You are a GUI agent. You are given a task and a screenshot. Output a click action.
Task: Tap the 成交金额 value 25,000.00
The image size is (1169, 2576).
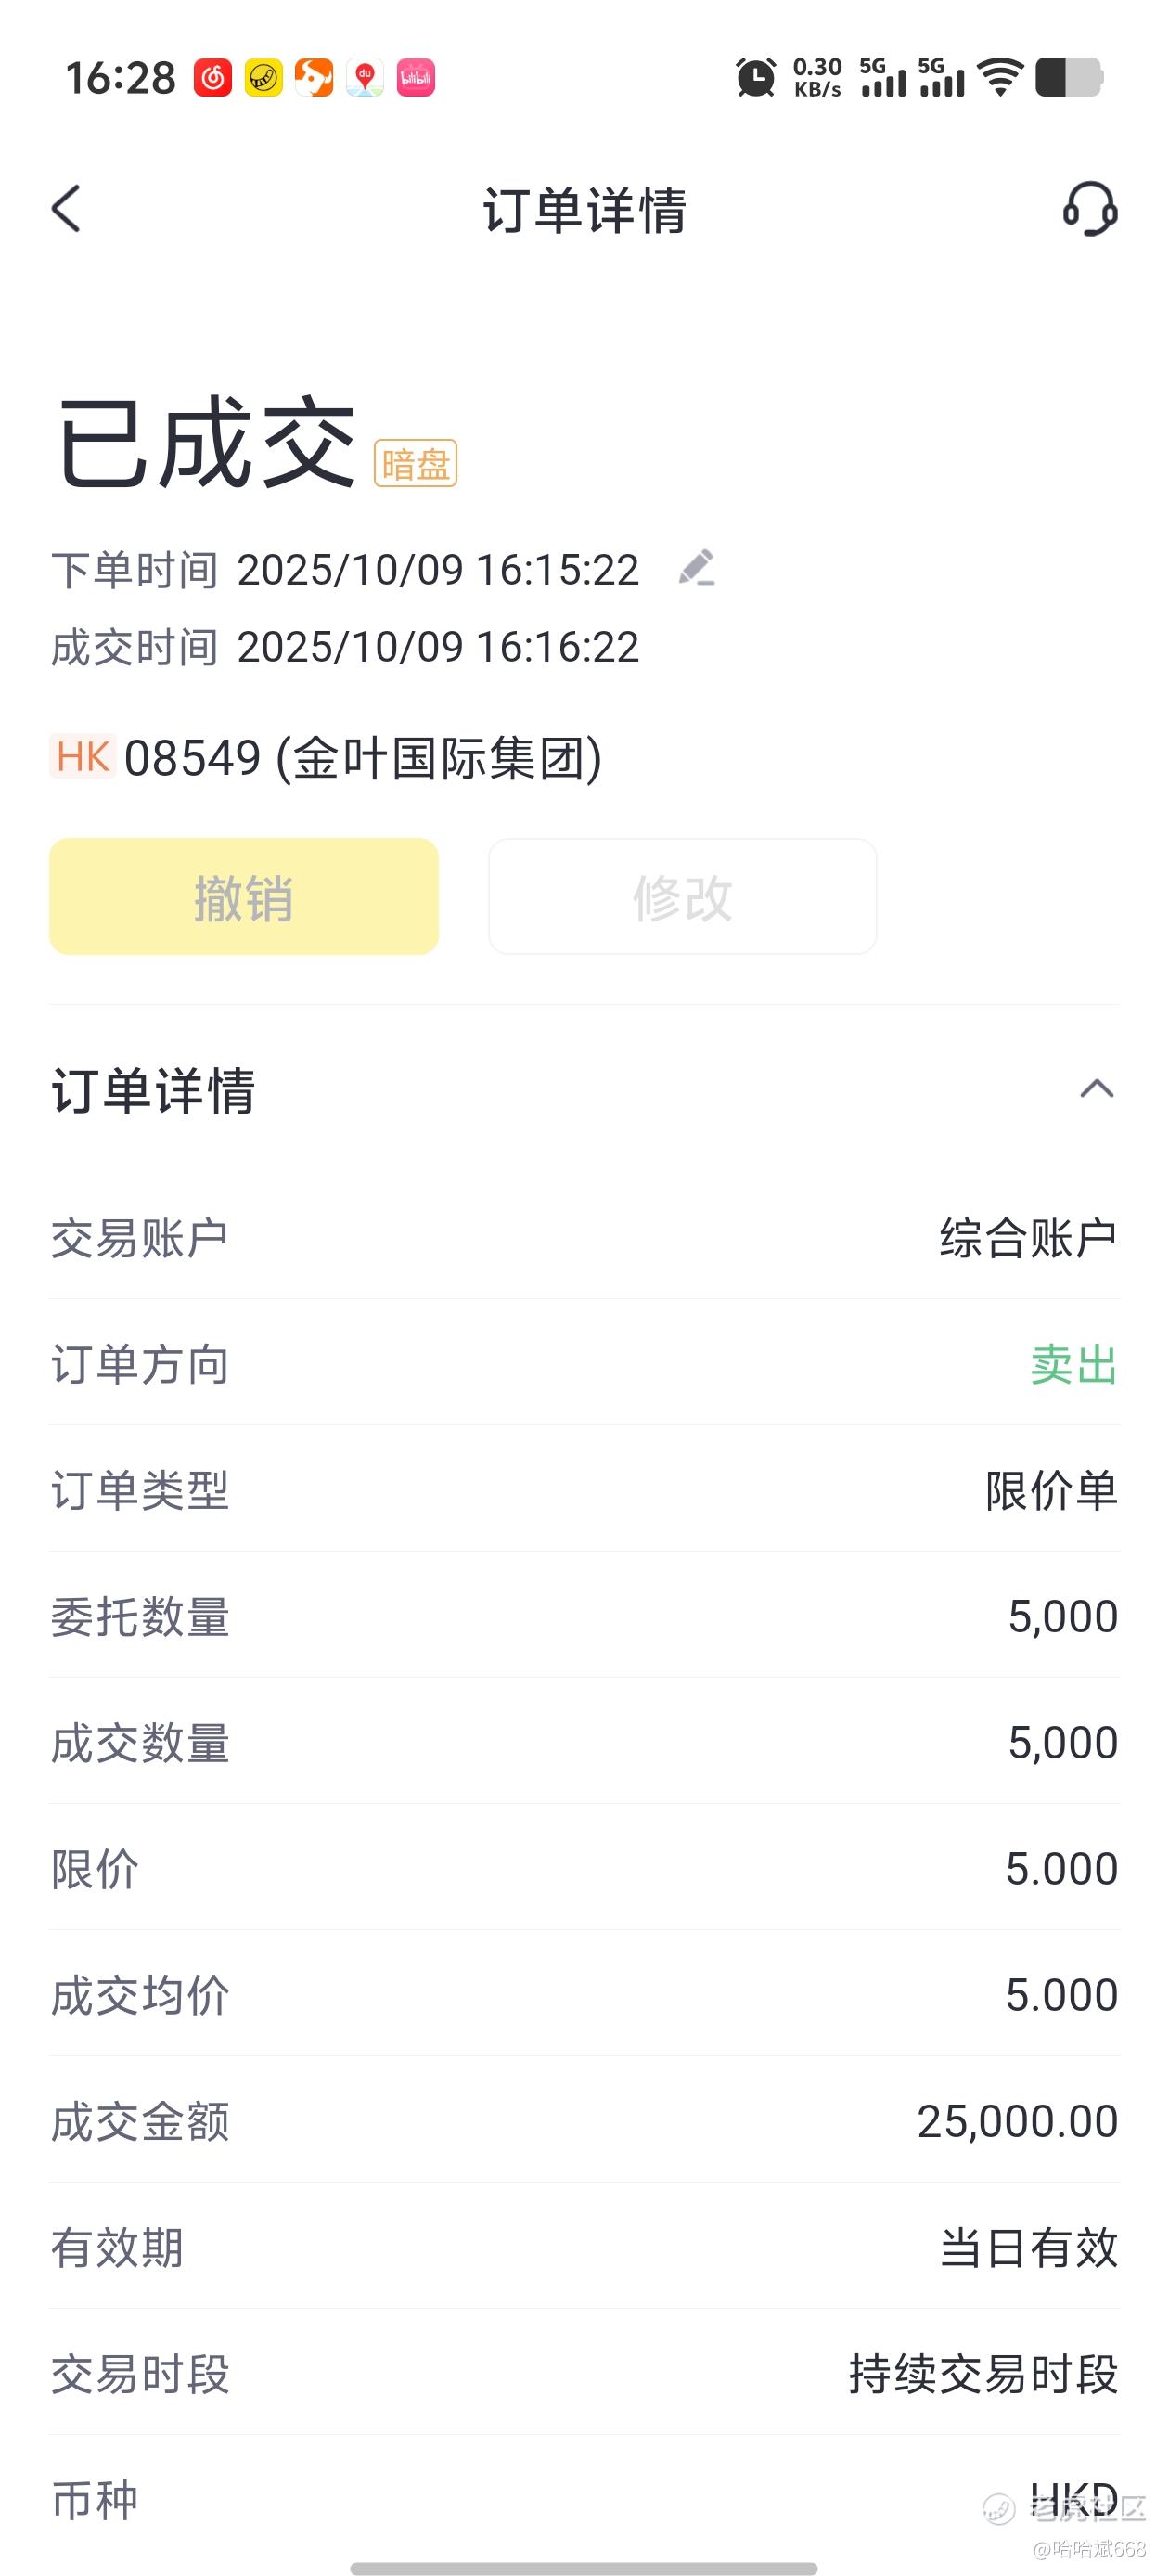pos(1017,2121)
